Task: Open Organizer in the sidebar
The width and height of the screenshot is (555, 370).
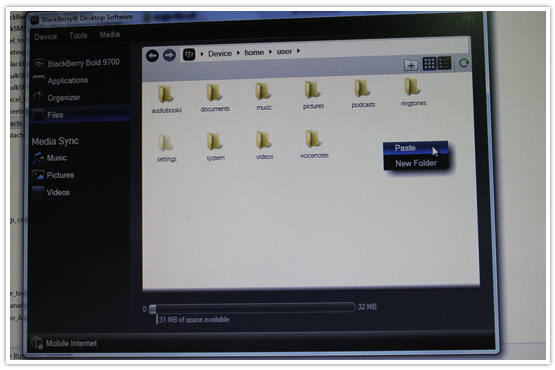Action: click(57, 97)
